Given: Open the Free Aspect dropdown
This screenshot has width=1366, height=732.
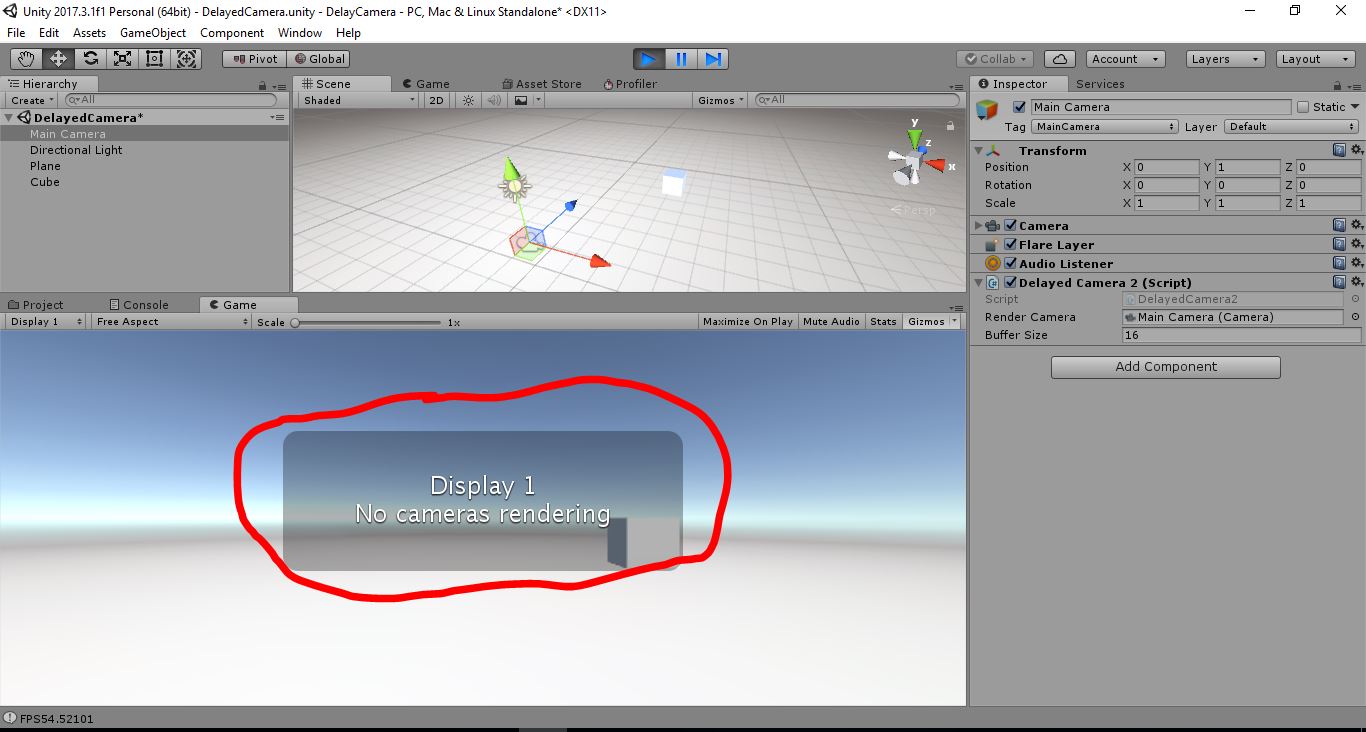Looking at the screenshot, I should point(170,321).
